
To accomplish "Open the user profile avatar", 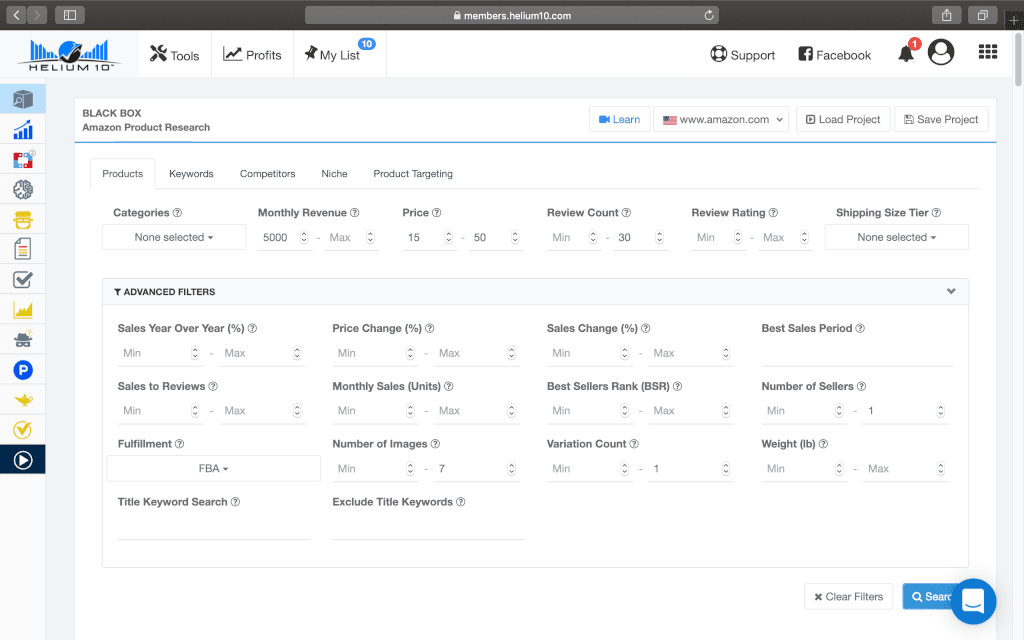I will coord(941,53).
